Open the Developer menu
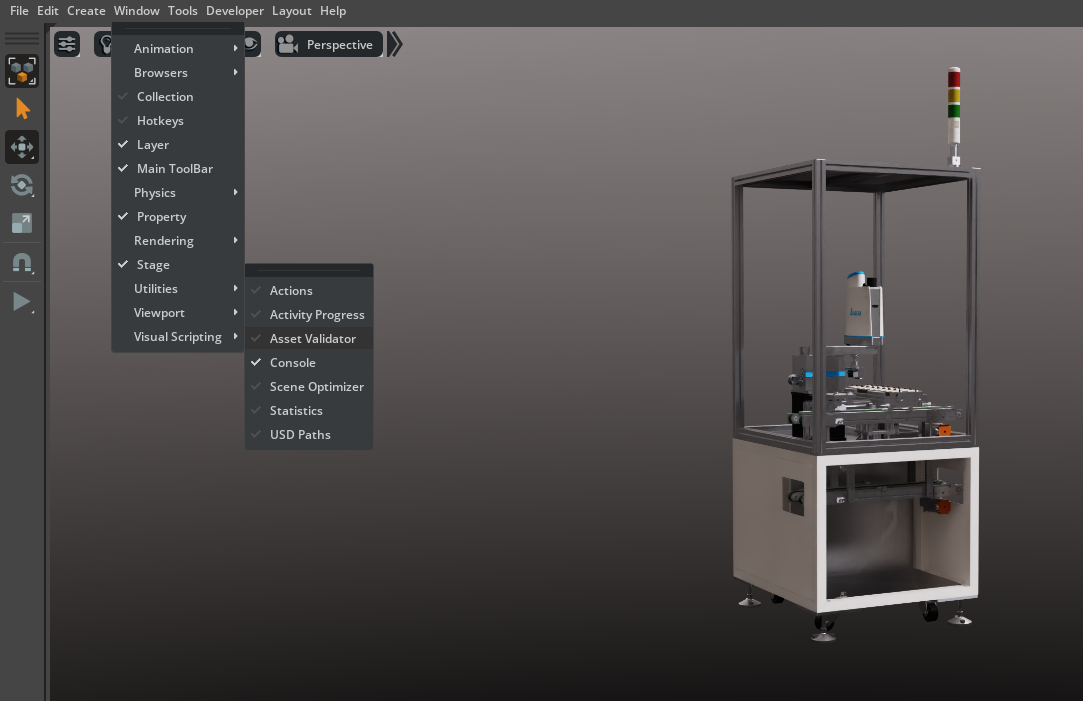1083x701 pixels. (235, 11)
